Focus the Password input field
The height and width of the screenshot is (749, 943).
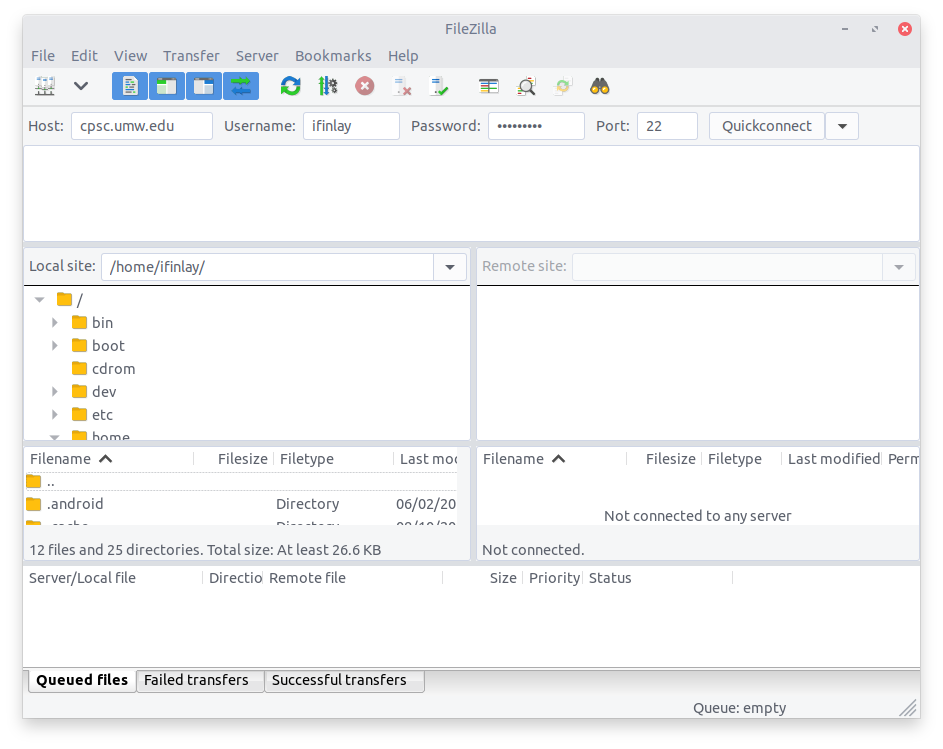tap(536, 126)
